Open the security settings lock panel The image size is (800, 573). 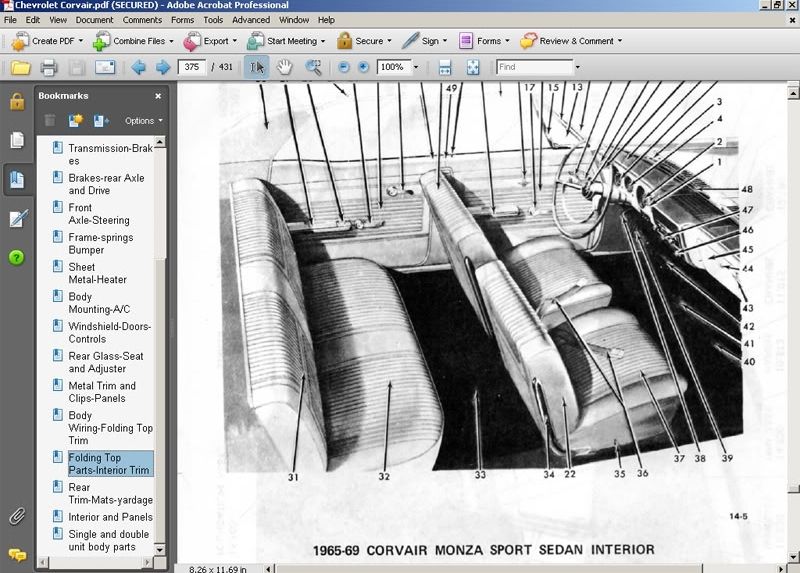pos(17,102)
